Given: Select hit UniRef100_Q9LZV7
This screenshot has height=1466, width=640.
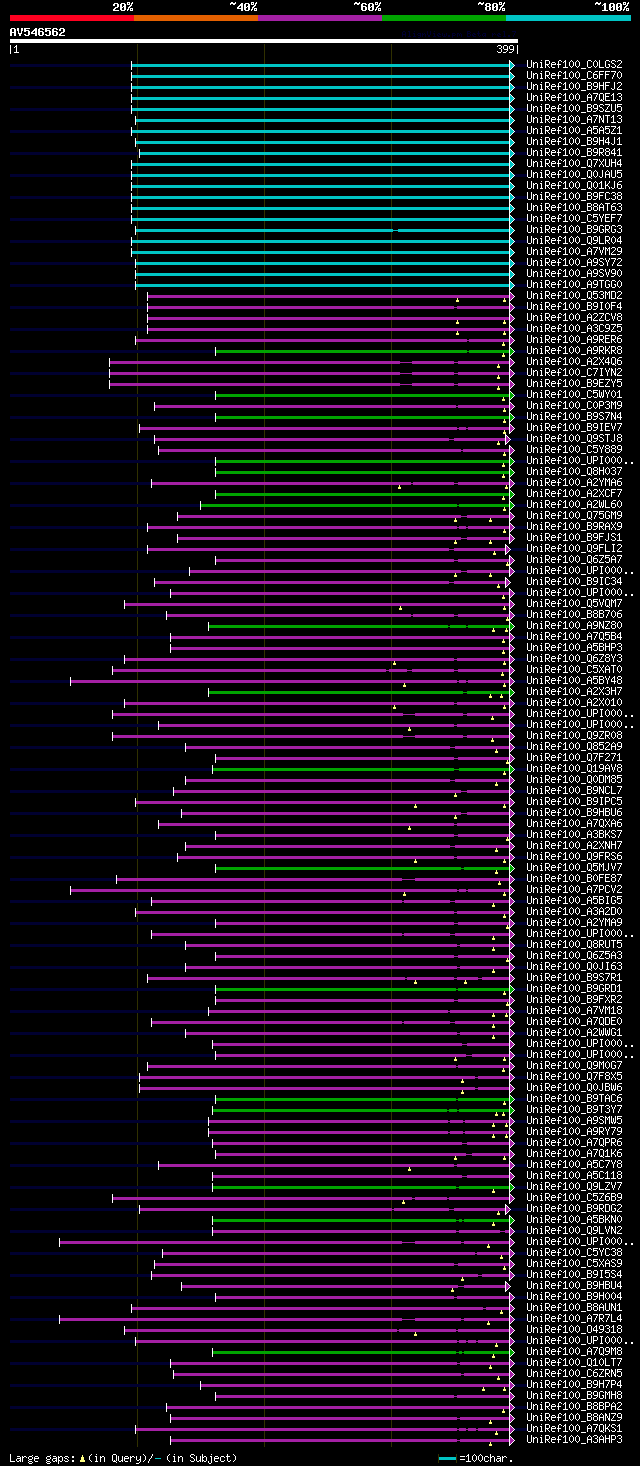Looking at the screenshot, I should pyautogui.click(x=573, y=1187).
